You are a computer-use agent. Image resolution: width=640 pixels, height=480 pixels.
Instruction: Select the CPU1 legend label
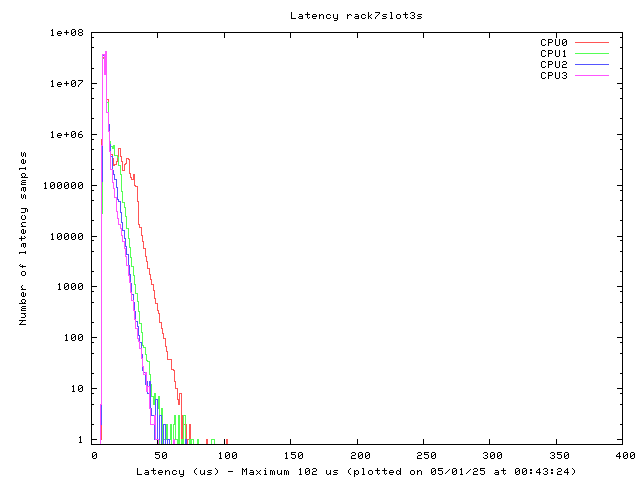pyautogui.click(x=554, y=53)
